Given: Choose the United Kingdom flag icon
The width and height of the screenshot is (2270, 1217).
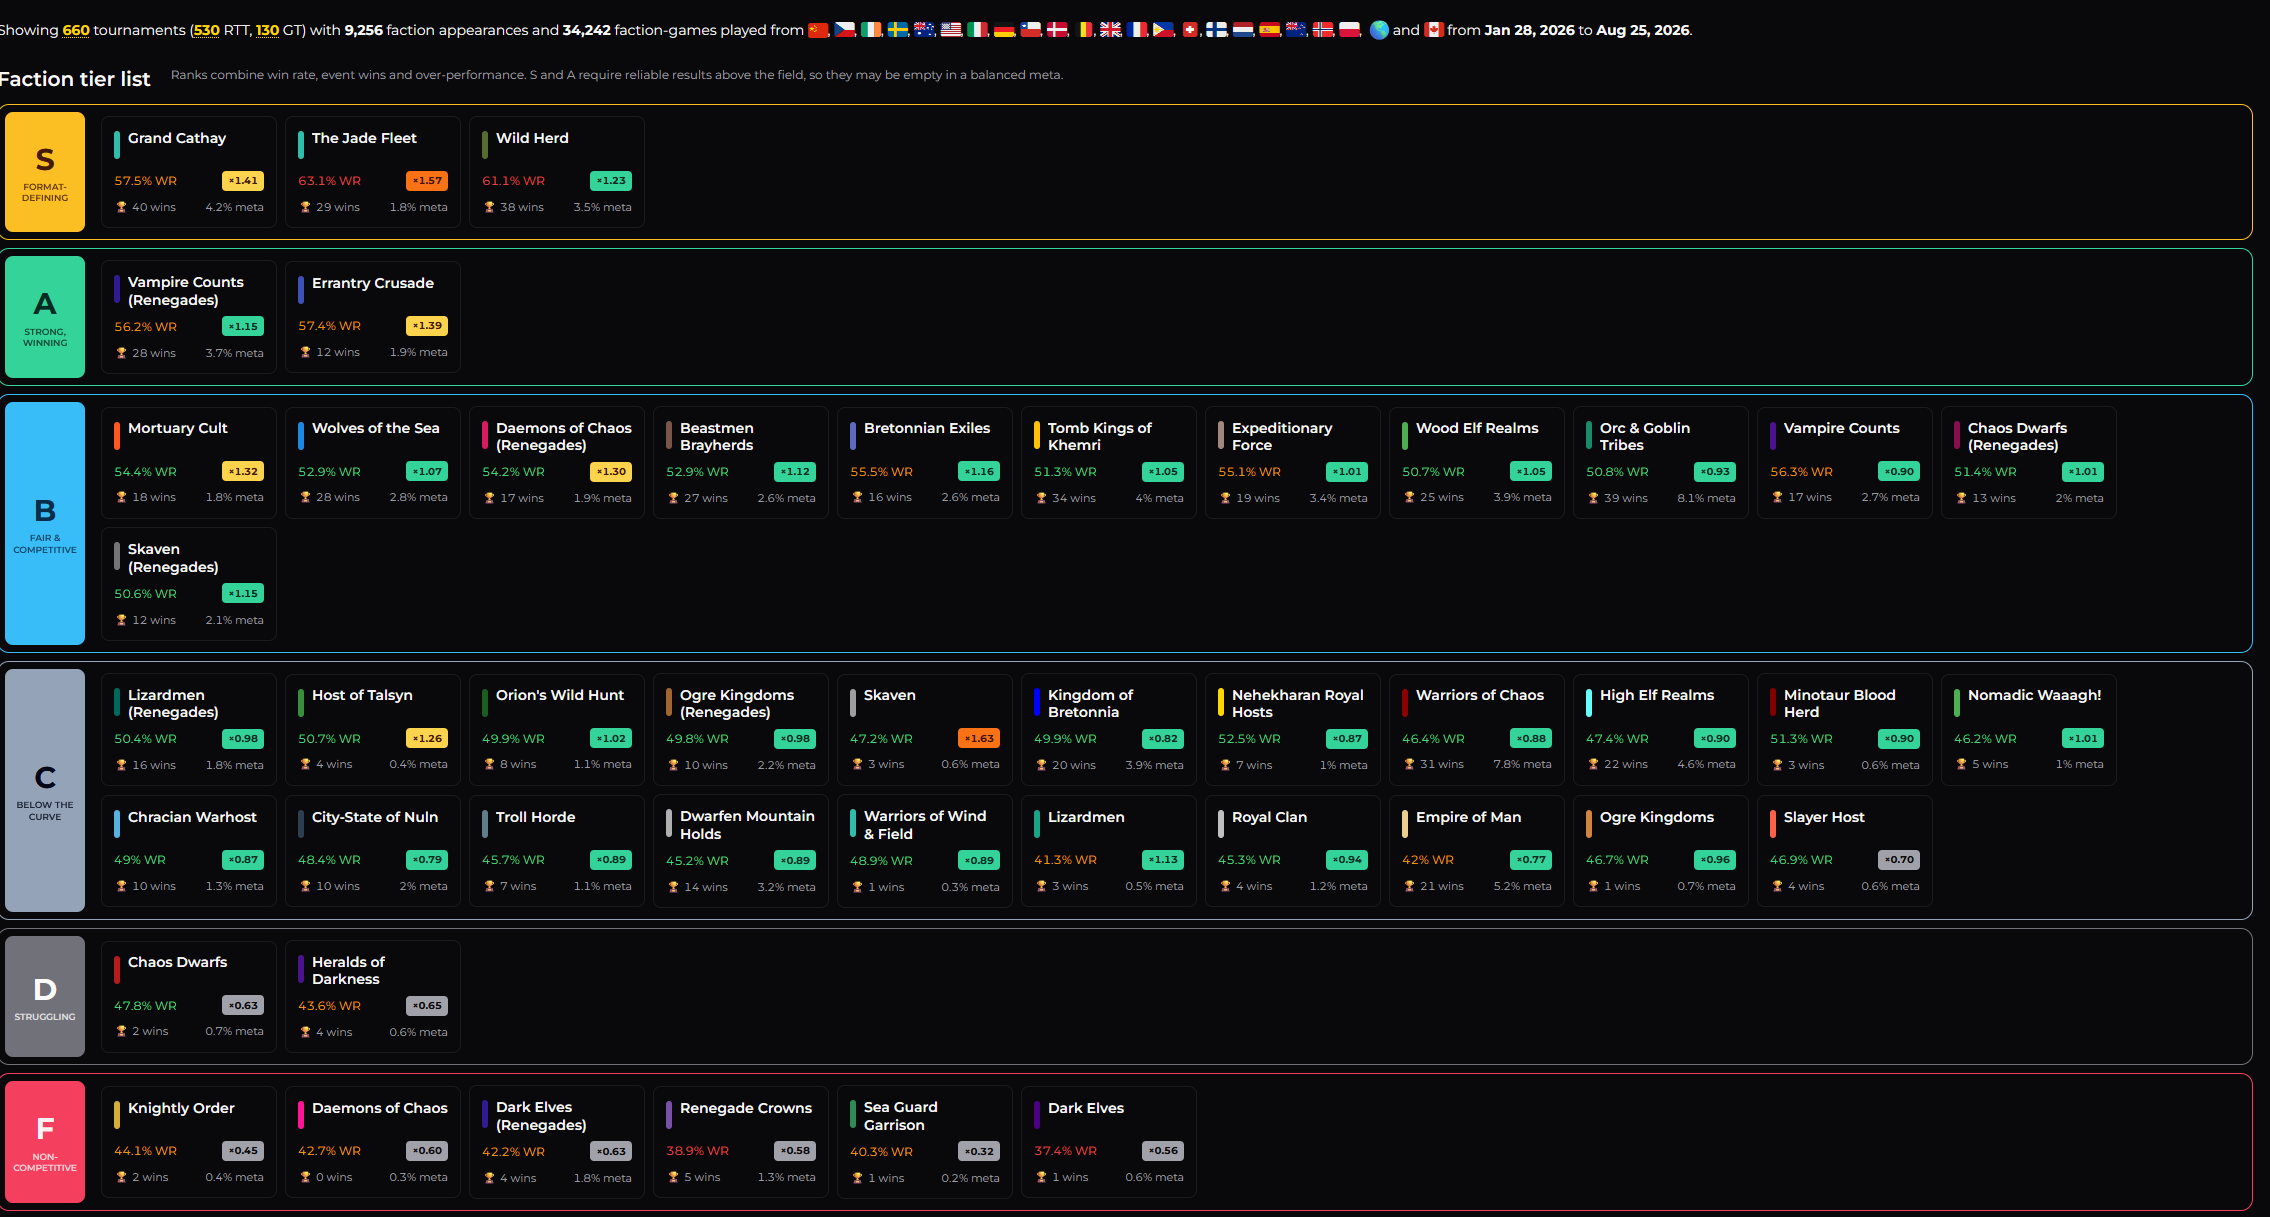Looking at the screenshot, I should [x=1110, y=30].
